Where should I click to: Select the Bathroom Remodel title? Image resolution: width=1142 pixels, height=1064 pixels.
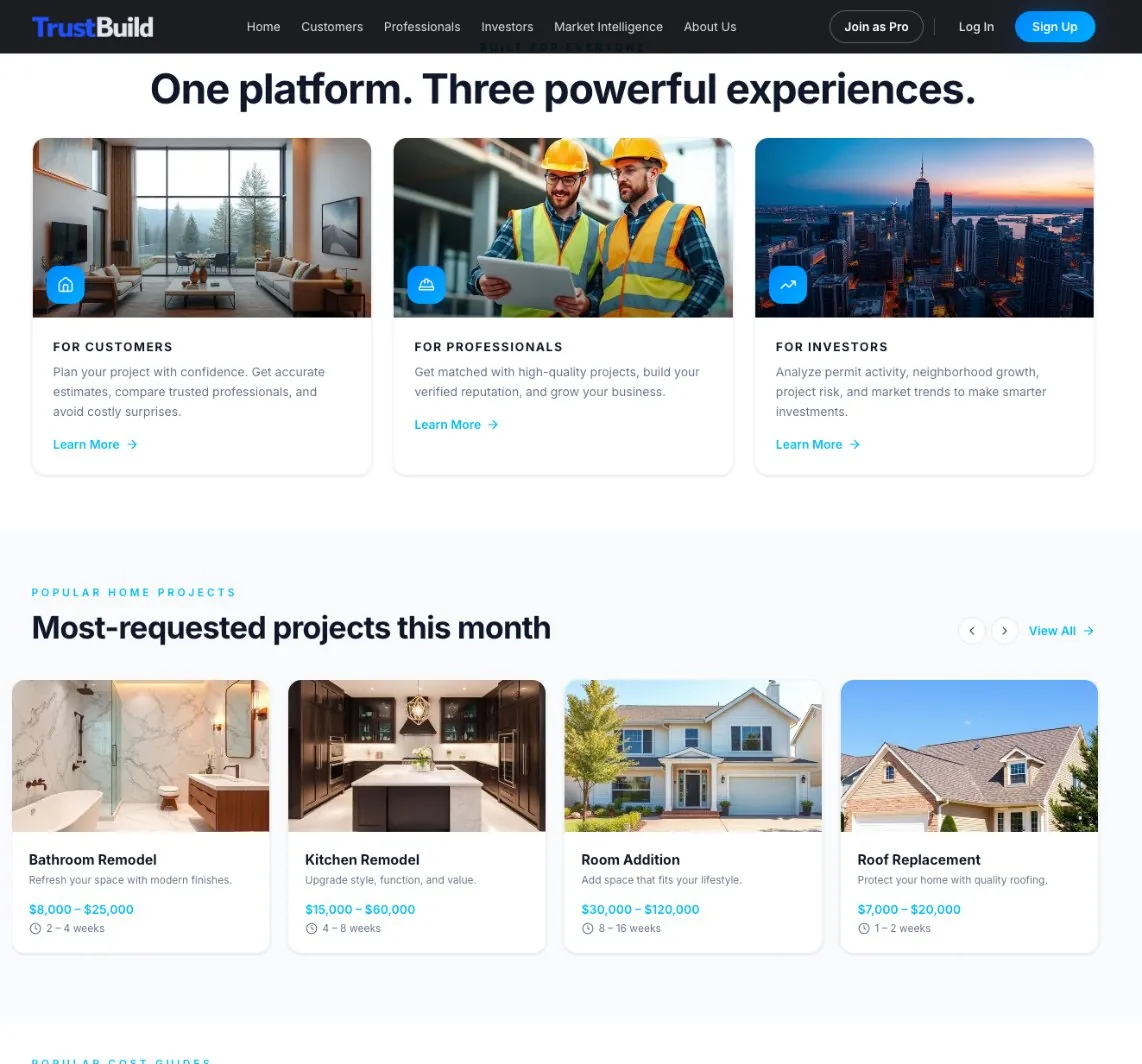[x=92, y=859]
